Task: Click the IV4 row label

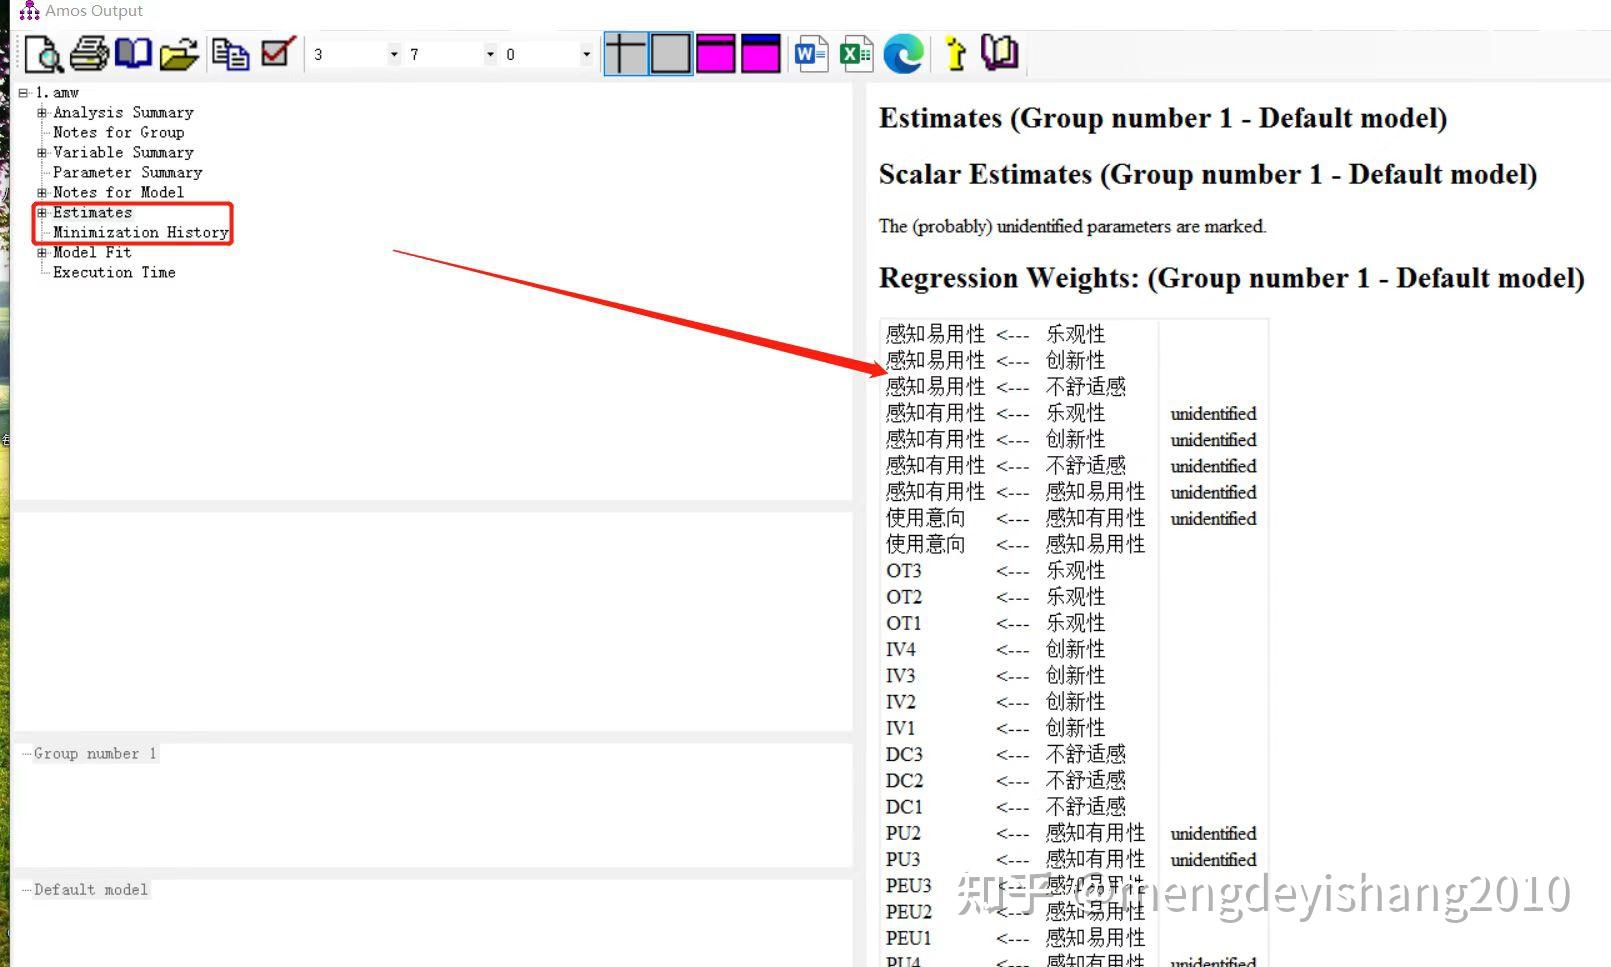Action: [x=900, y=649]
